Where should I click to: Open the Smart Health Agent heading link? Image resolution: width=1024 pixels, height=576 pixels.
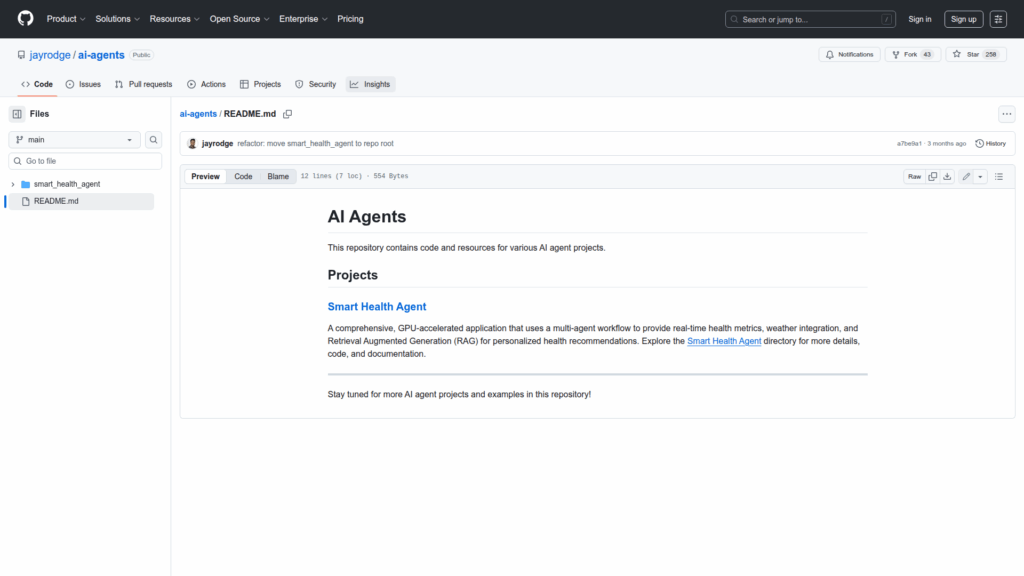(377, 306)
